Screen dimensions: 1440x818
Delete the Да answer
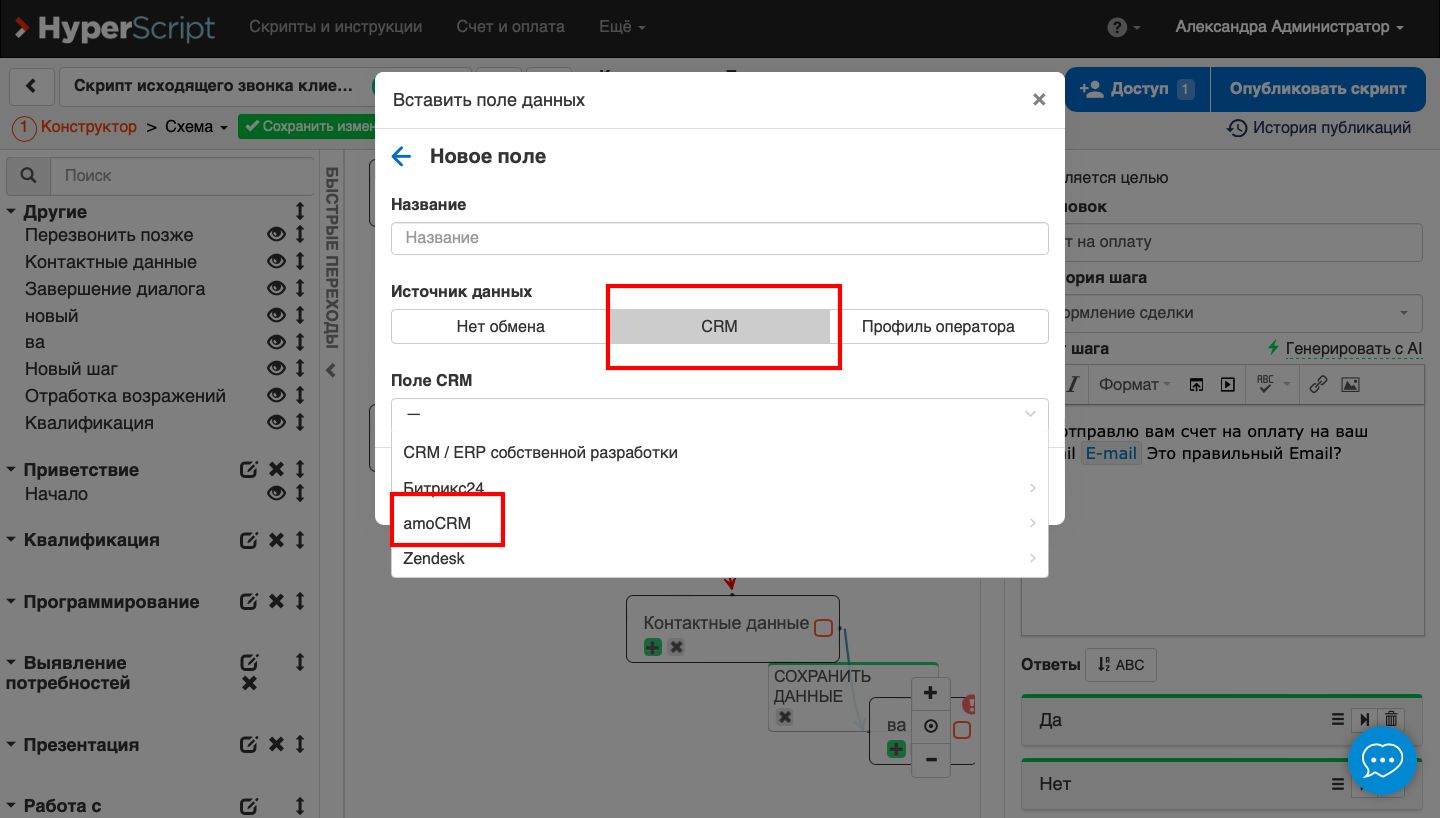[1392, 719]
